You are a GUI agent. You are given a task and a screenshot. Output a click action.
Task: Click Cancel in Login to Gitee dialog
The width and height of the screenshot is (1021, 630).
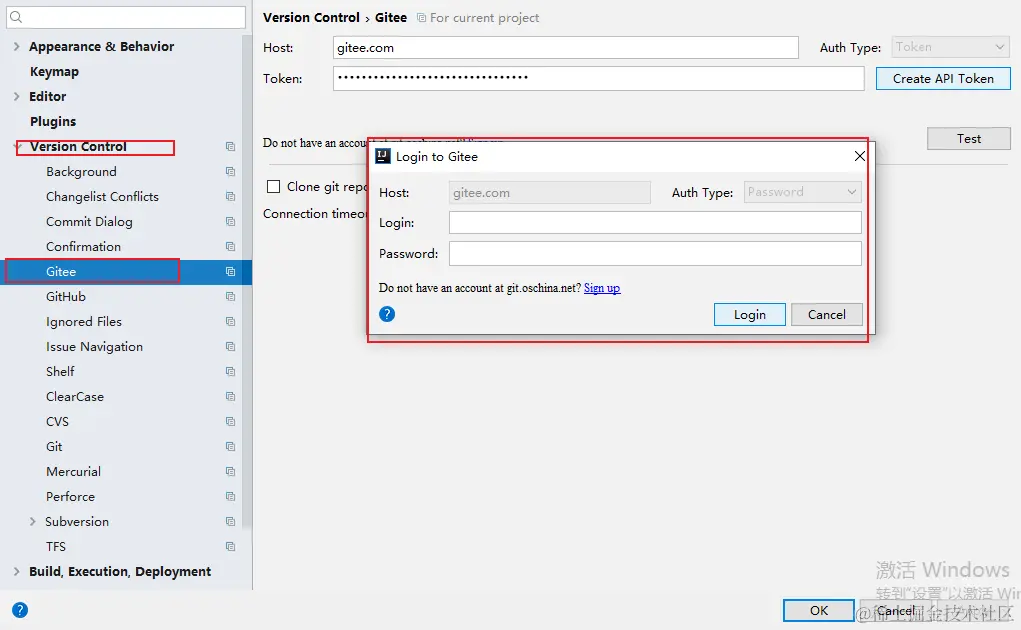[x=827, y=315]
